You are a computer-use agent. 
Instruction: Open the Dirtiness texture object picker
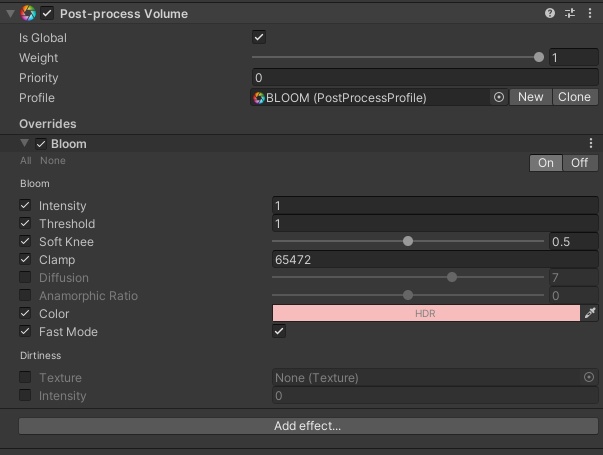coord(589,378)
